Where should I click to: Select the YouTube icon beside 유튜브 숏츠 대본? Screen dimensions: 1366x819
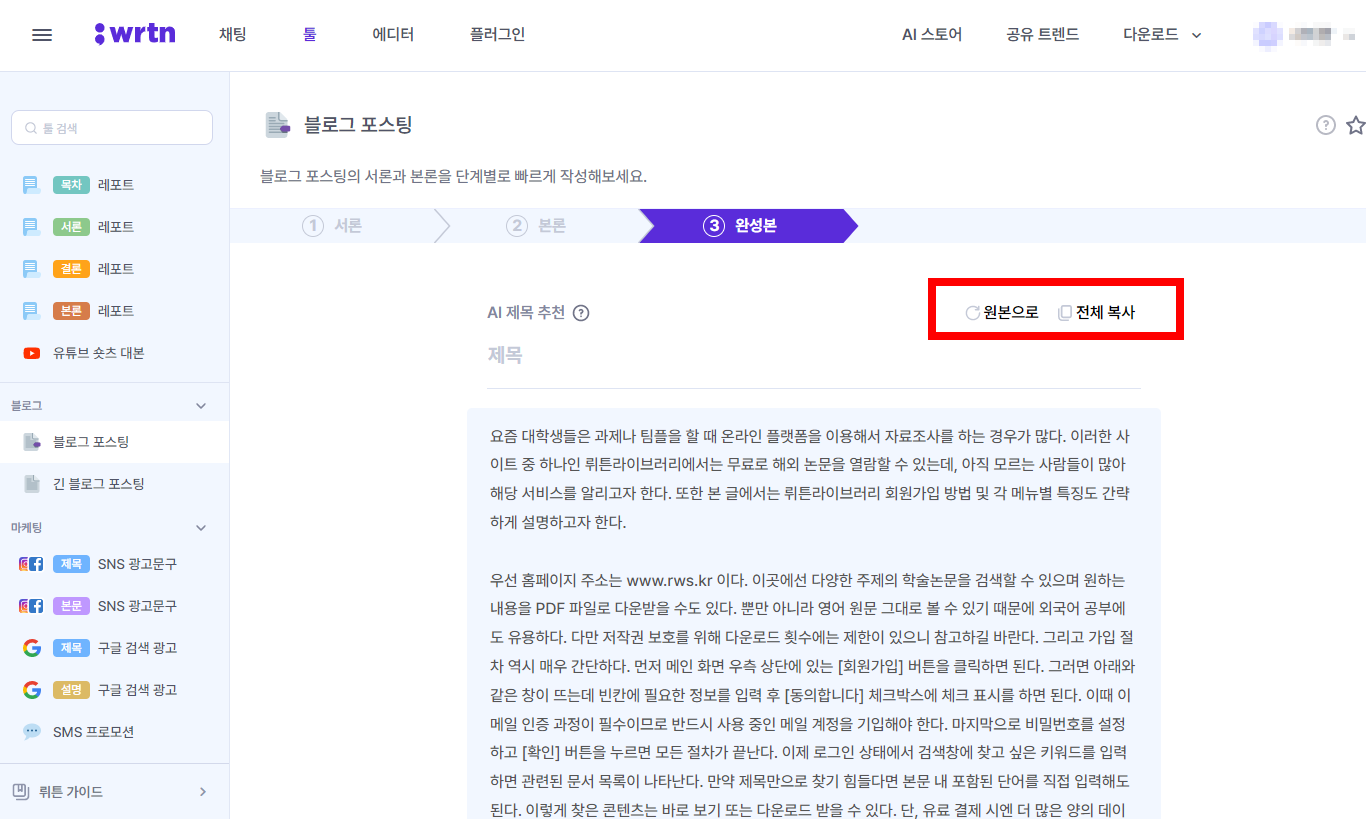point(30,352)
